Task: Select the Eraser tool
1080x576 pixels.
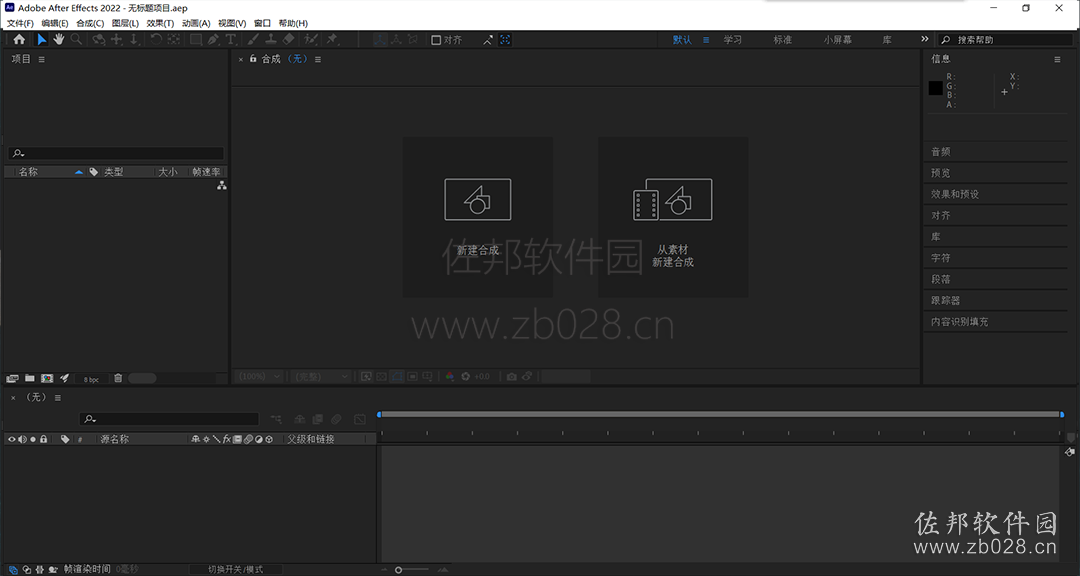Action: 289,39
